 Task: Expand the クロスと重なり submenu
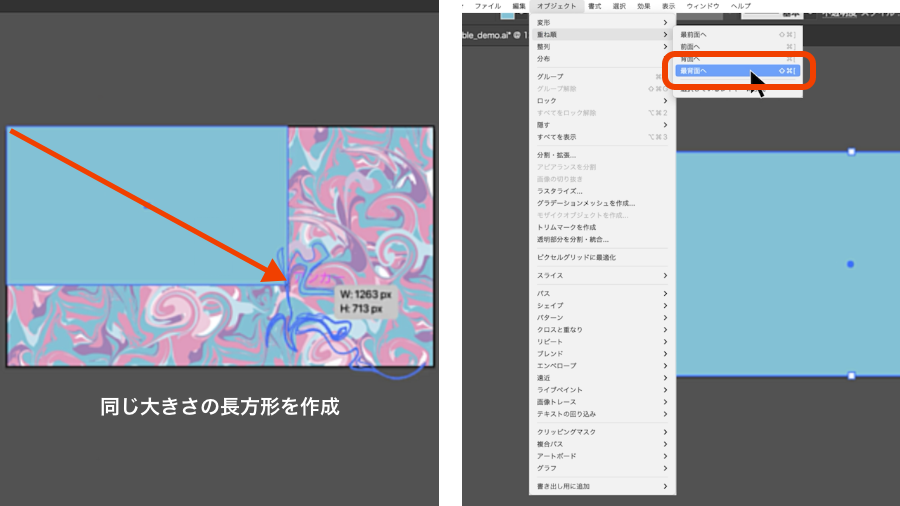coord(602,329)
